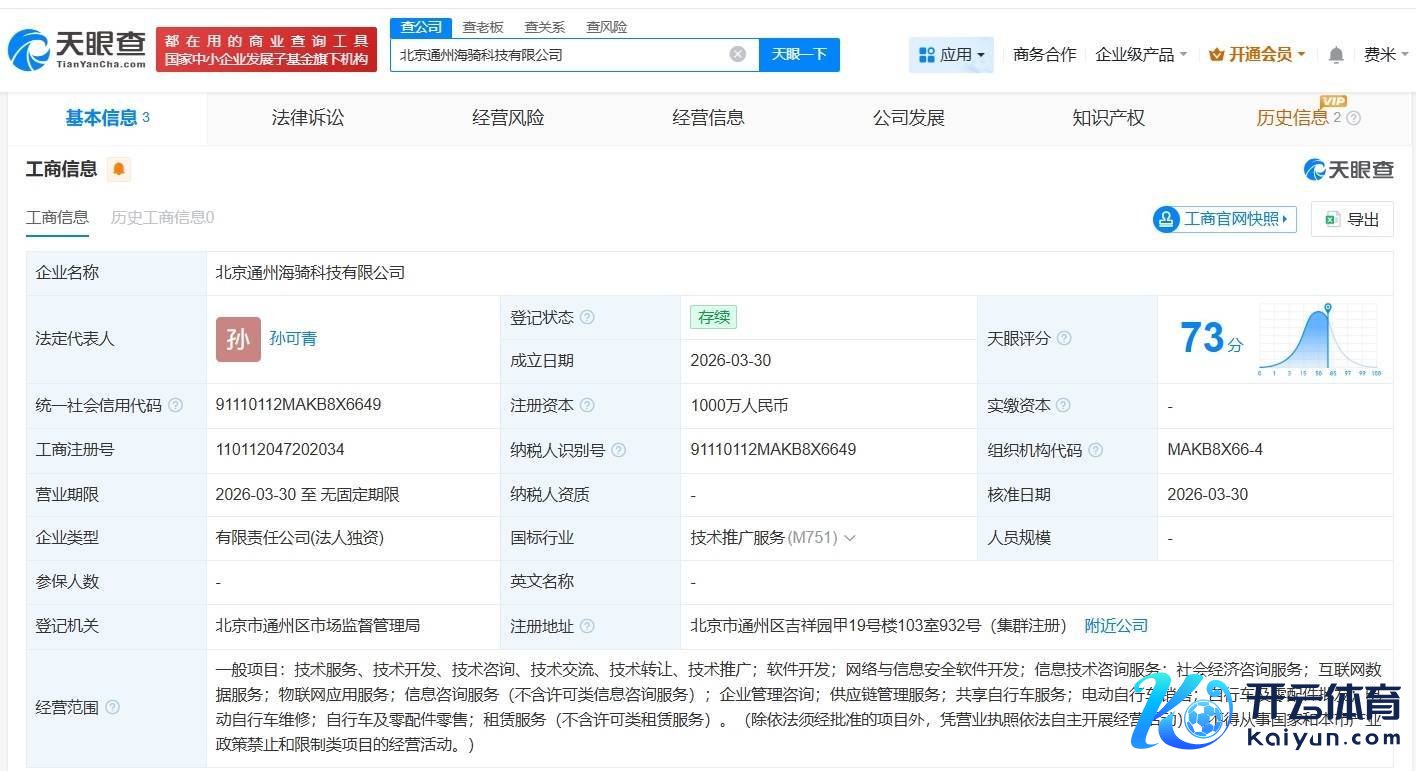Screen dimensions: 1416x771
Task: Select the 查老板 search mode tab
Action: coord(482,27)
